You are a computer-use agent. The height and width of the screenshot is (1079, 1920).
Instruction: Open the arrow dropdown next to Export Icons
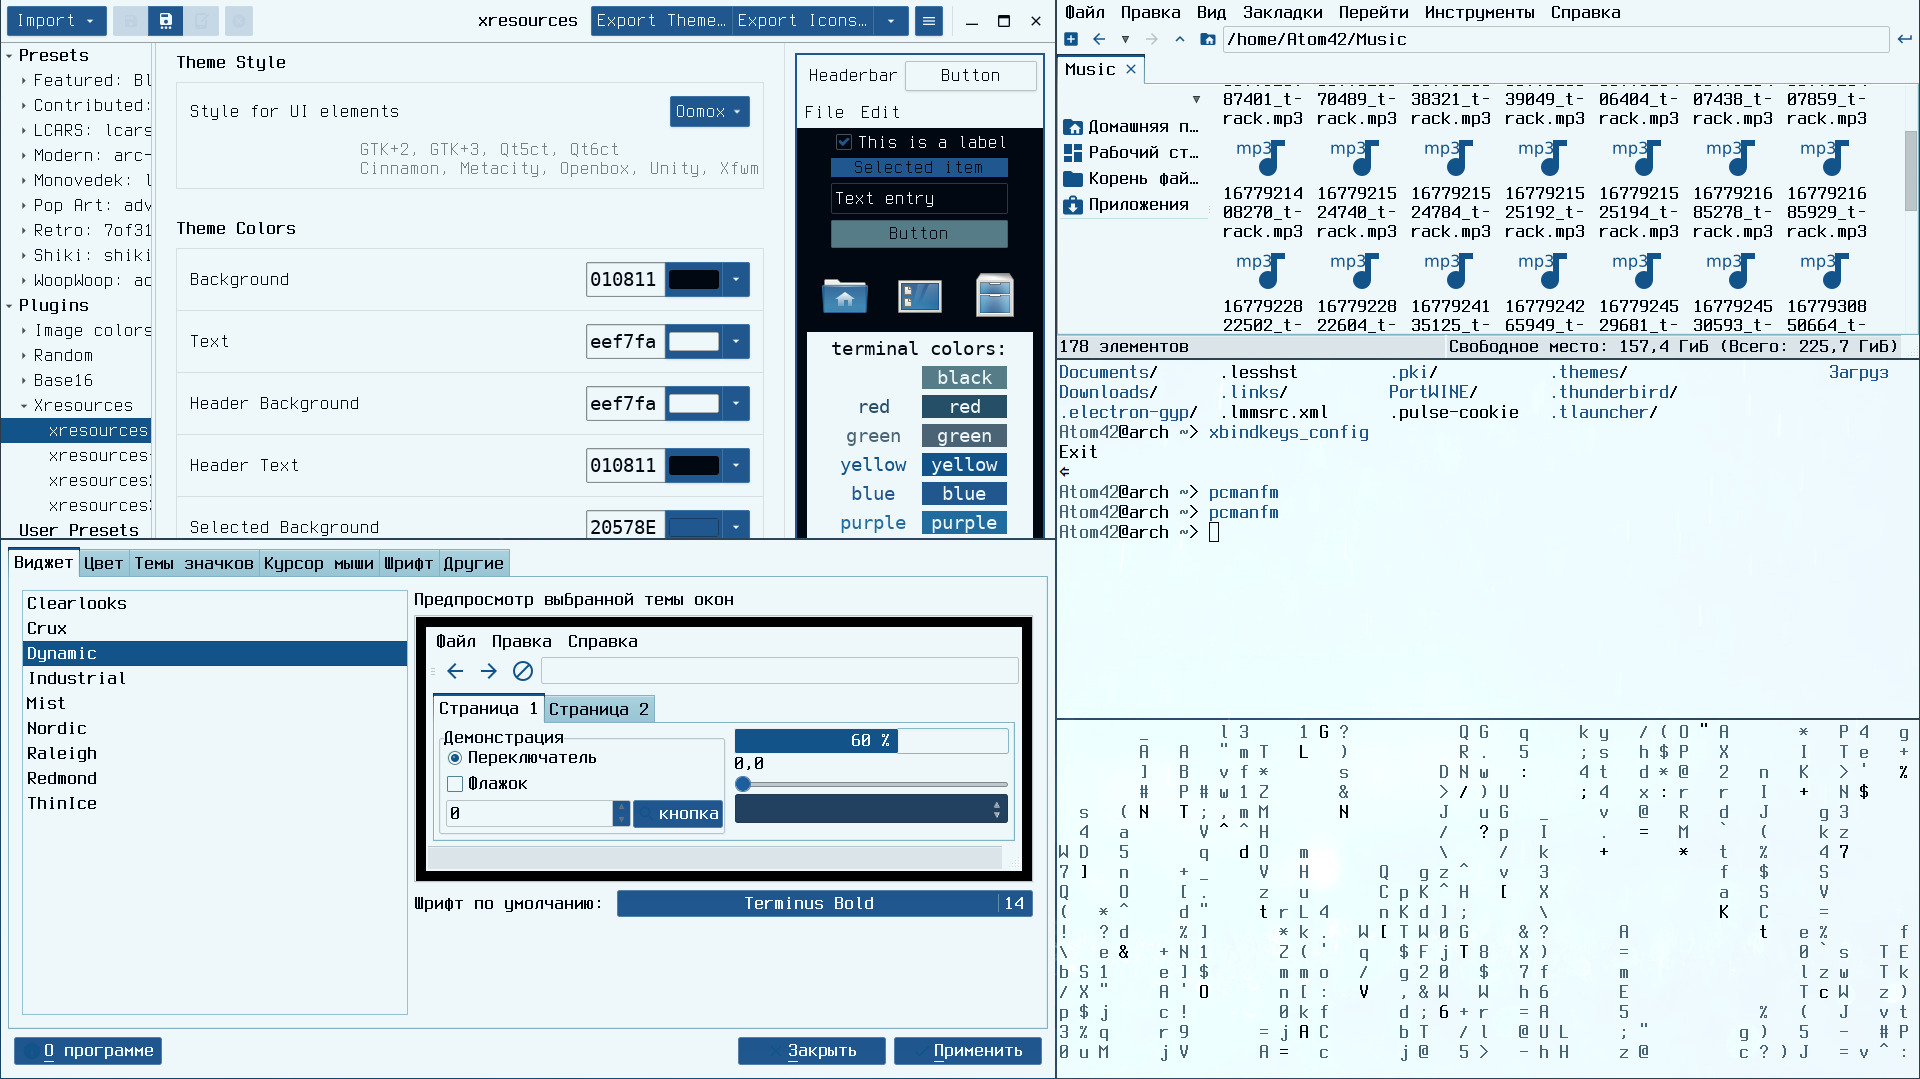[891, 20]
